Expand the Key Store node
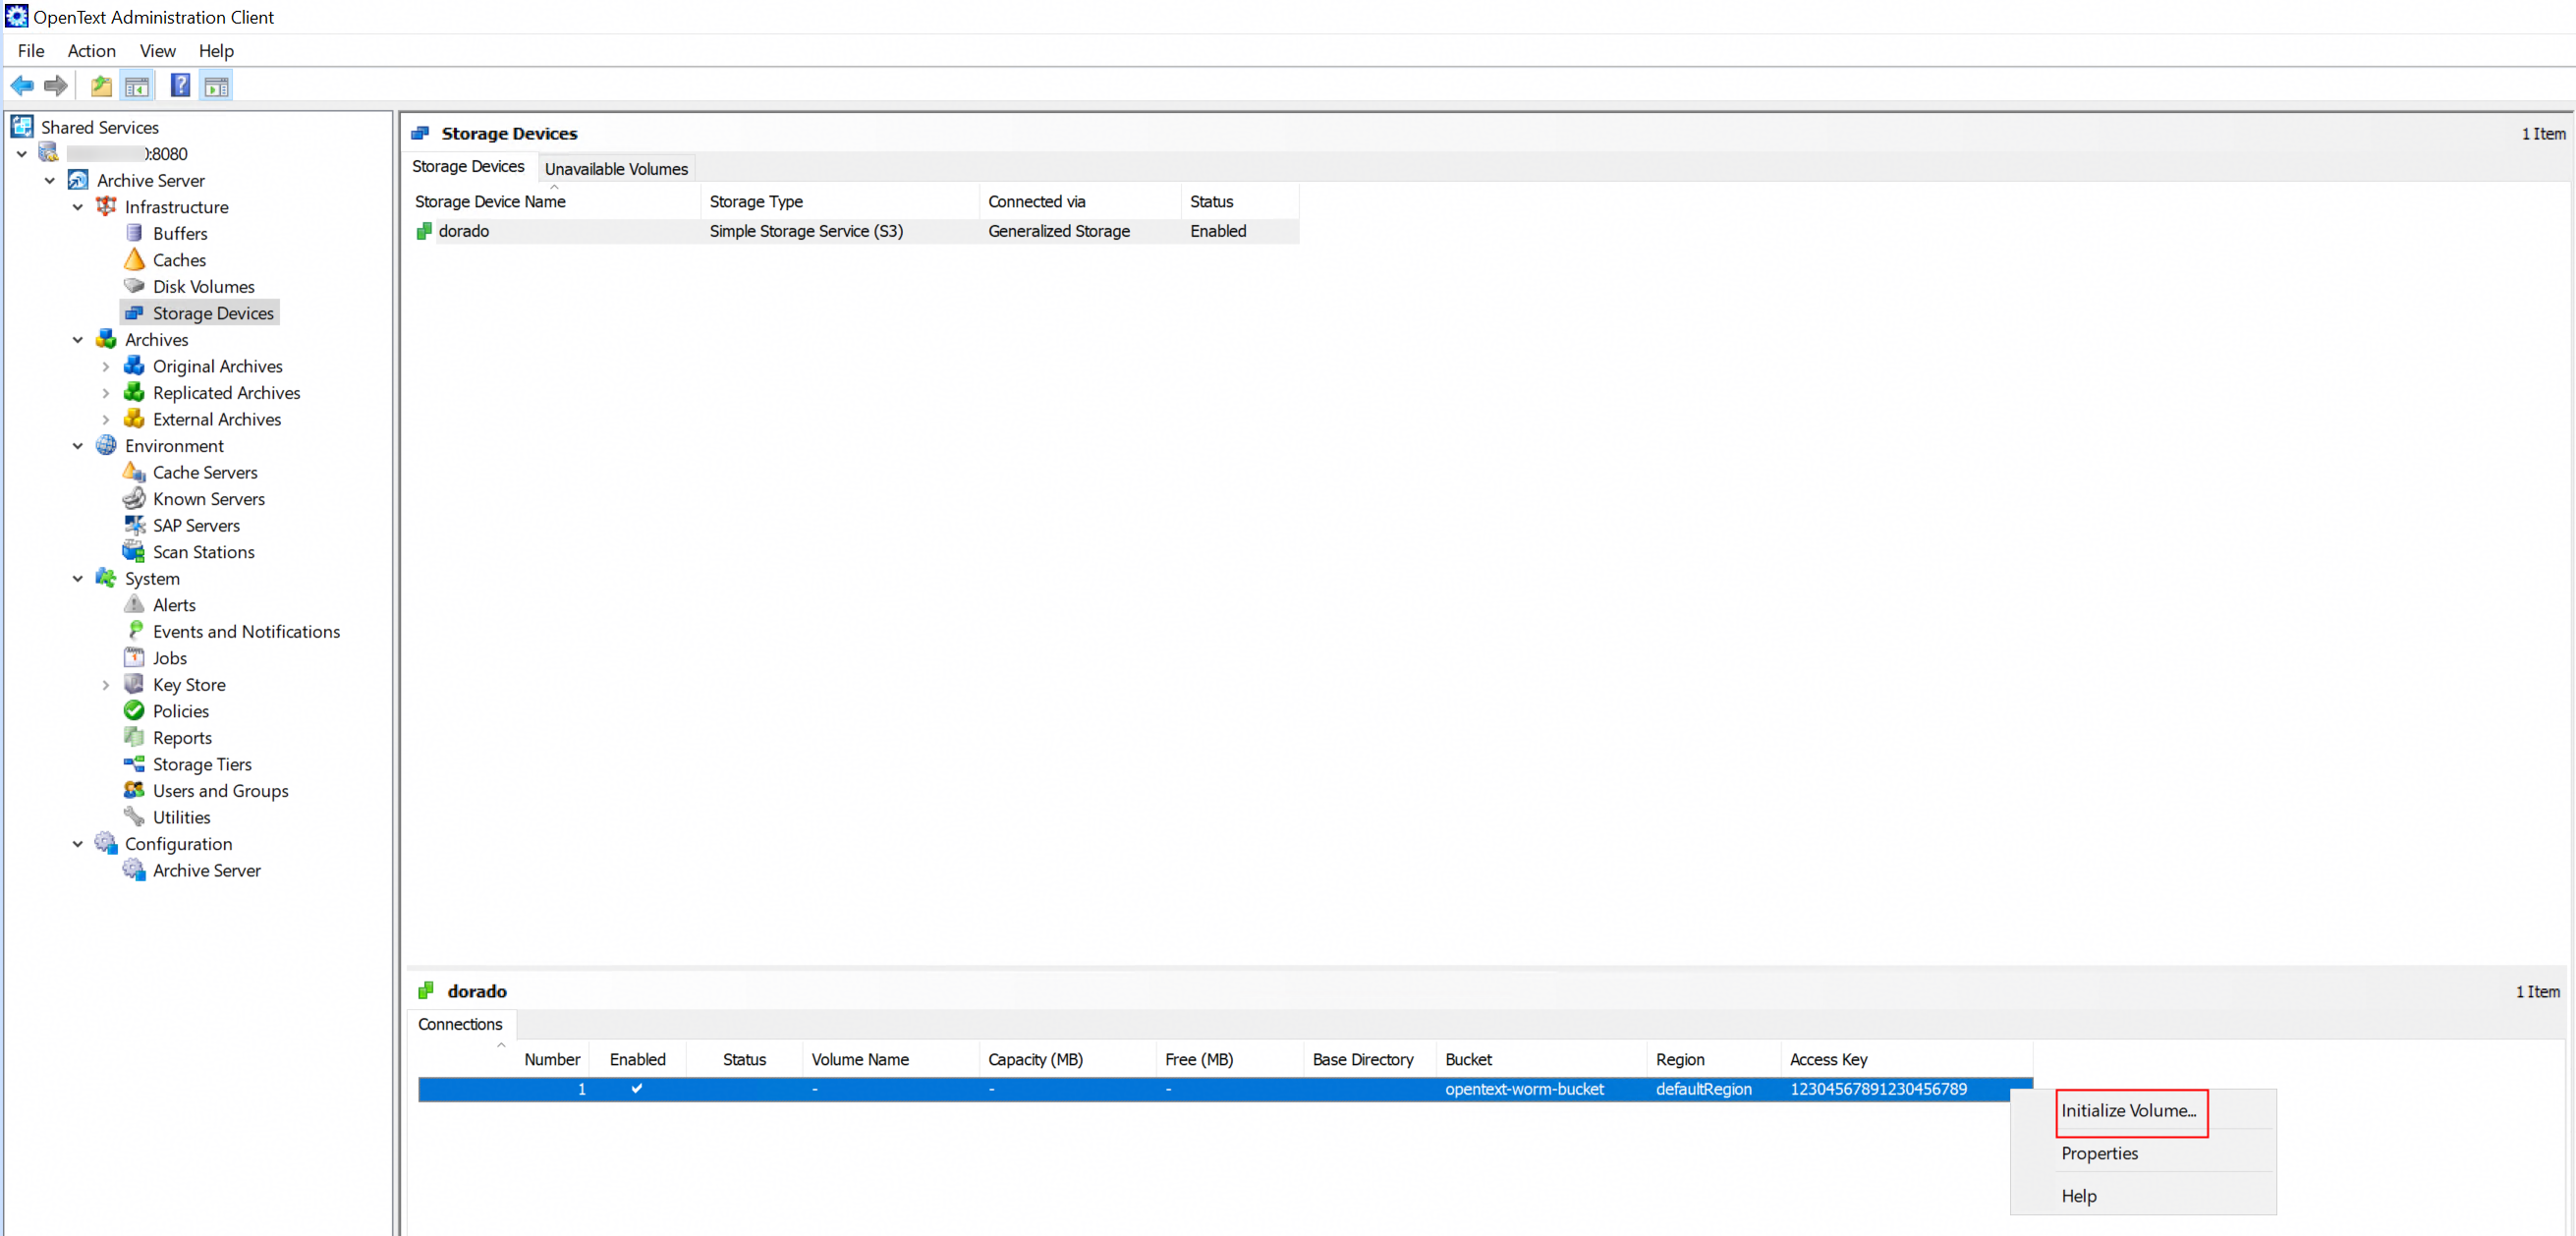This screenshot has height=1236, width=2576. [106, 685]
